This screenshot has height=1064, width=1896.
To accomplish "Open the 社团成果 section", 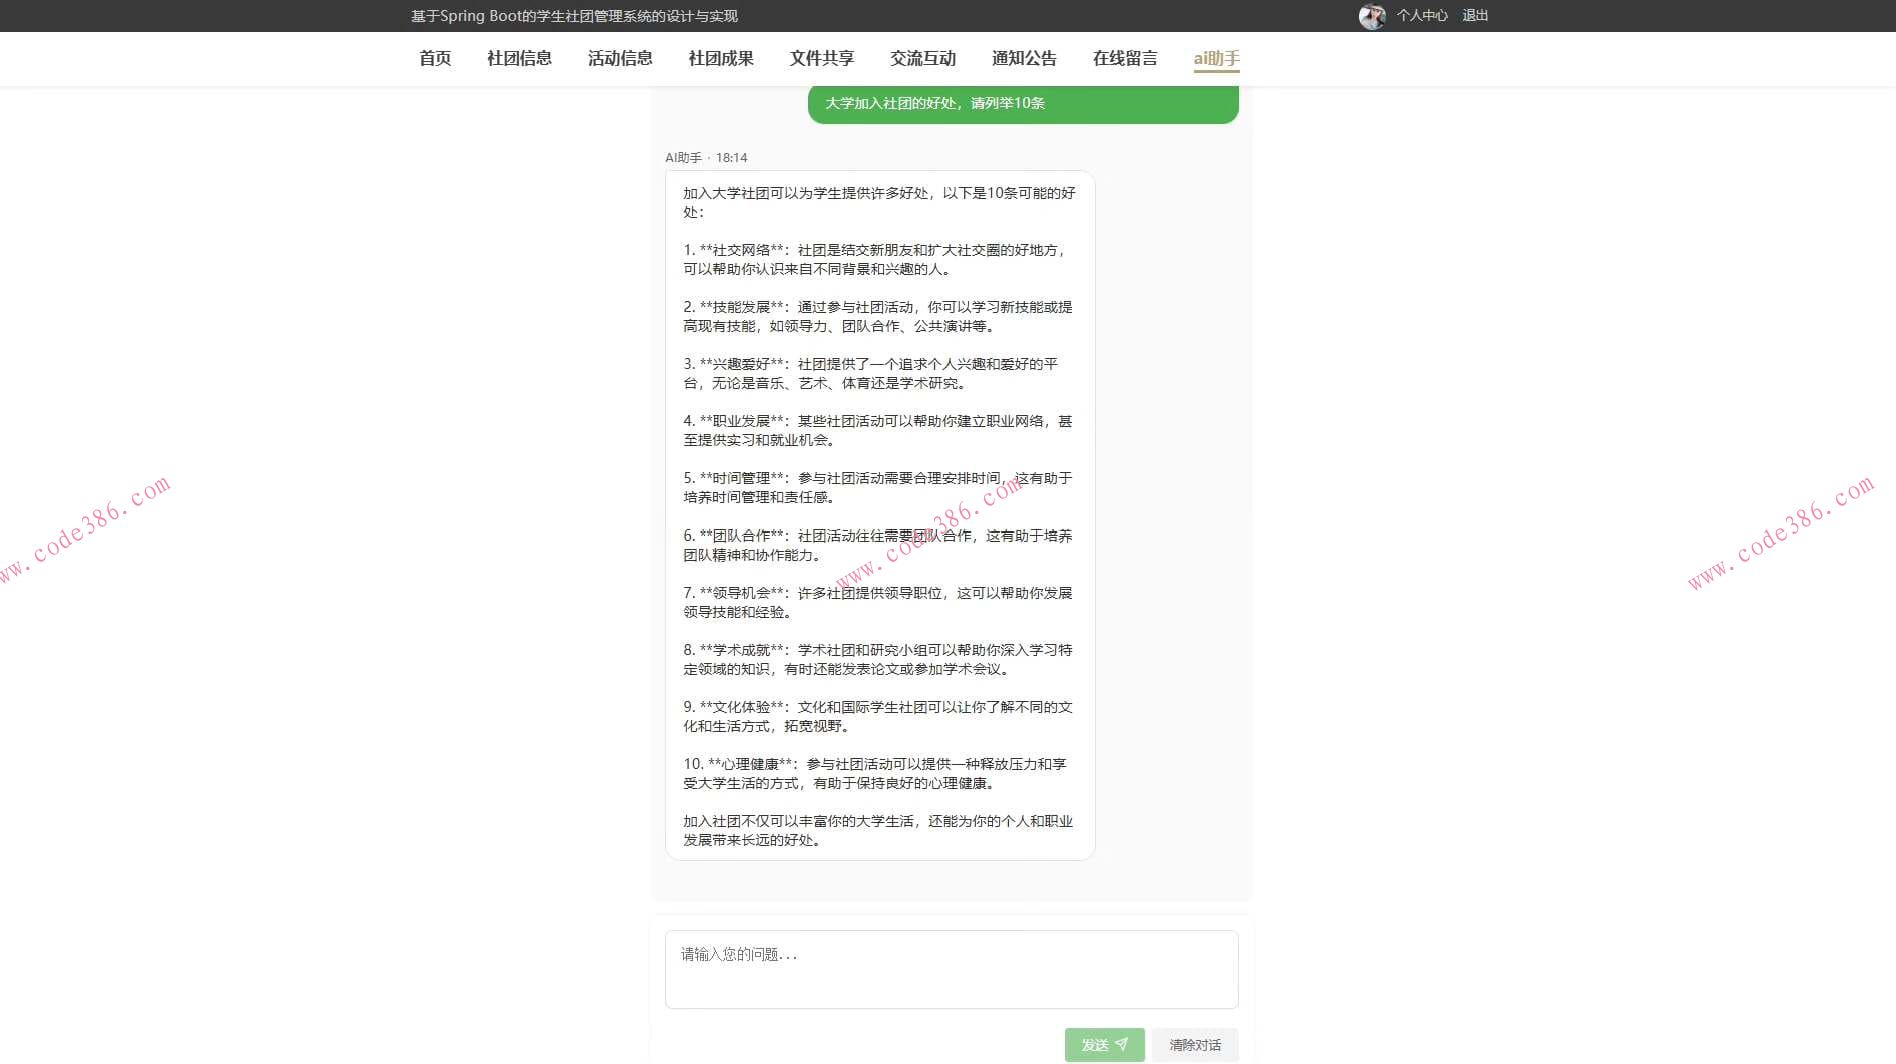I will coord(720,58).
